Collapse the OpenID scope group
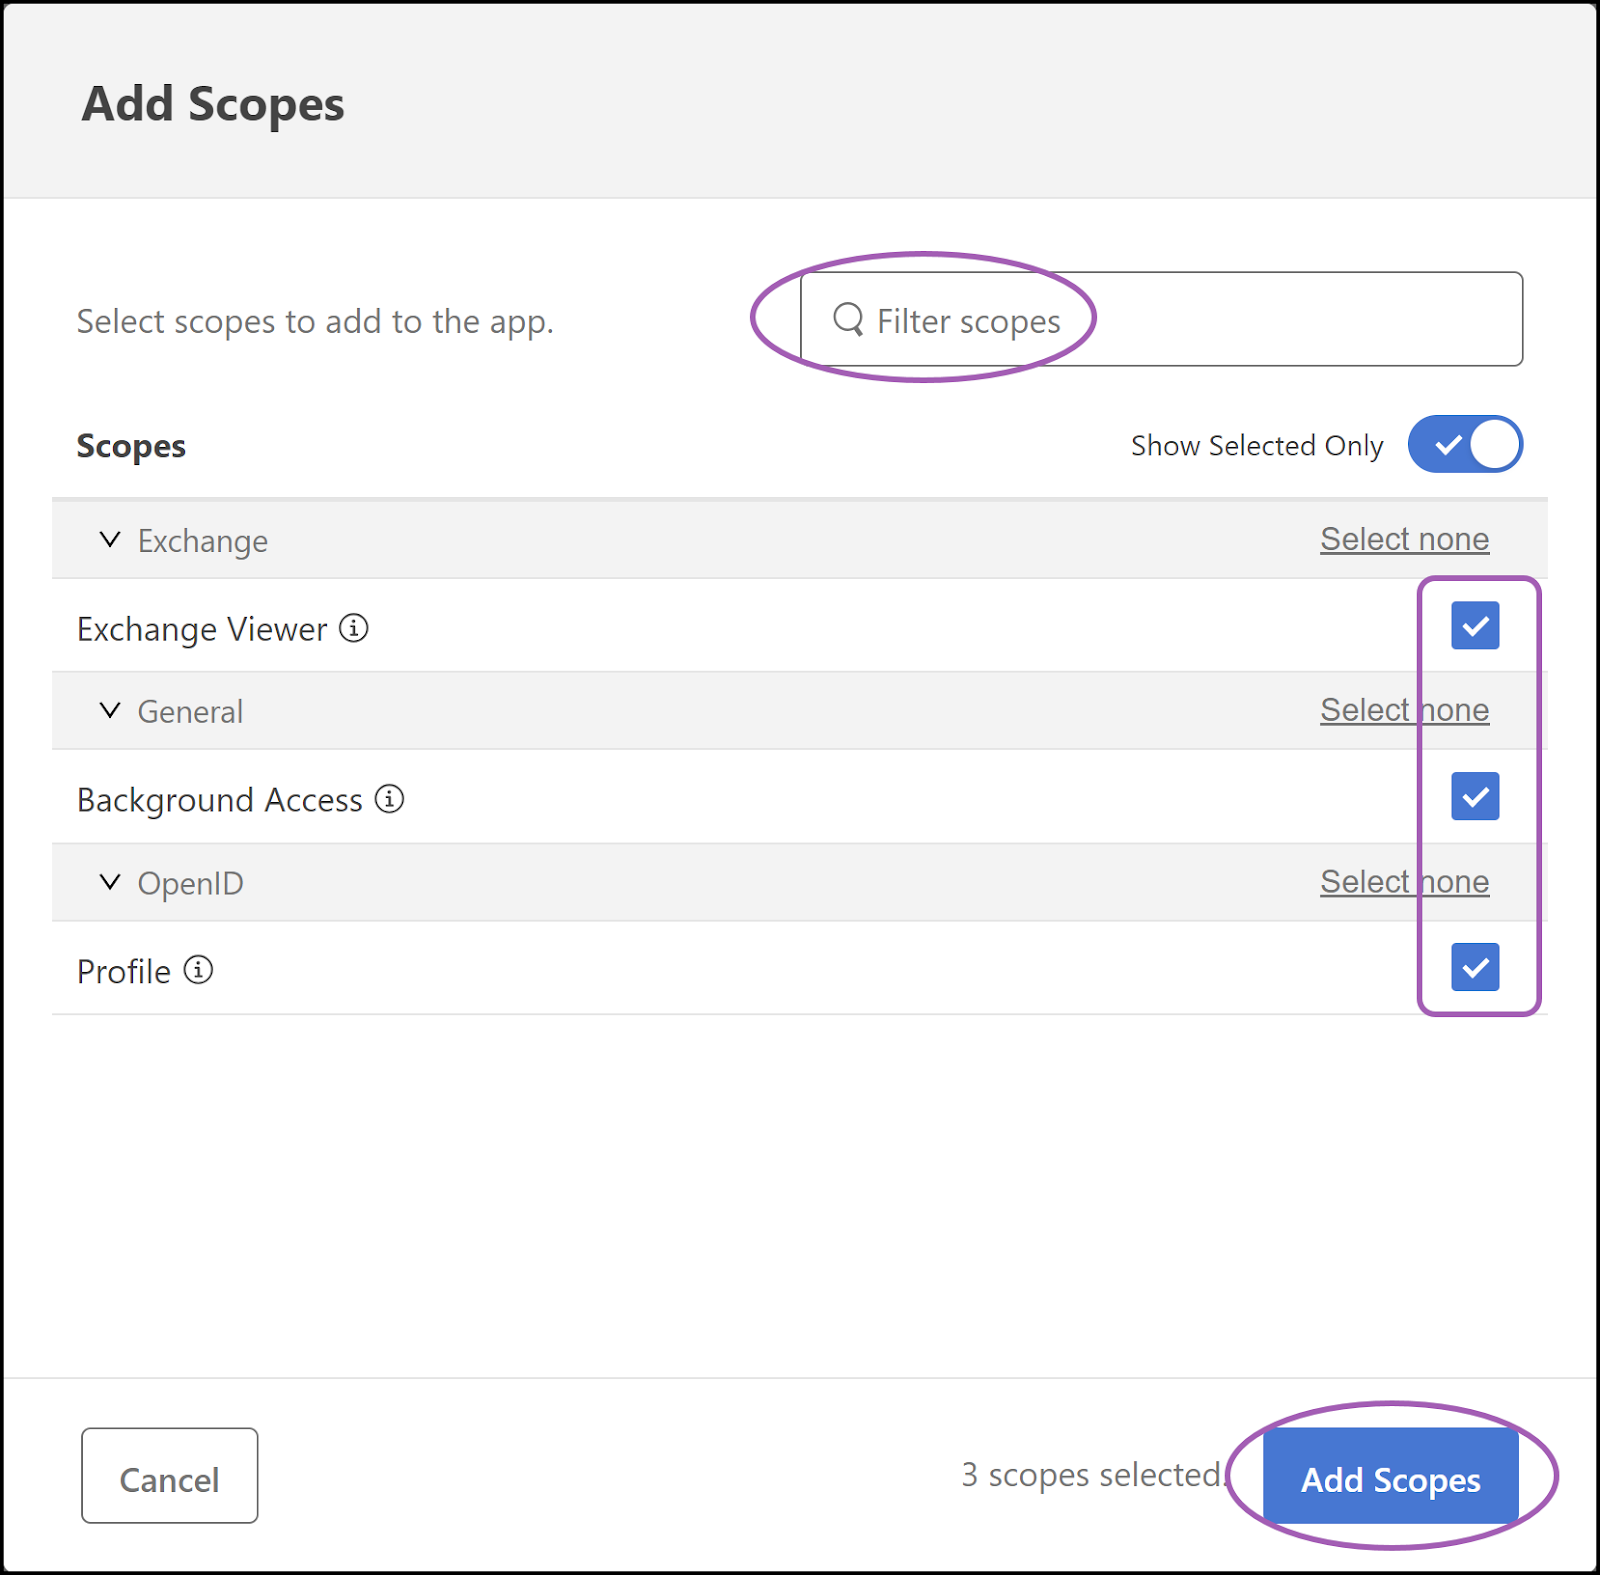This screenshot has width=1600, height=1575. (x=110, y=882)
